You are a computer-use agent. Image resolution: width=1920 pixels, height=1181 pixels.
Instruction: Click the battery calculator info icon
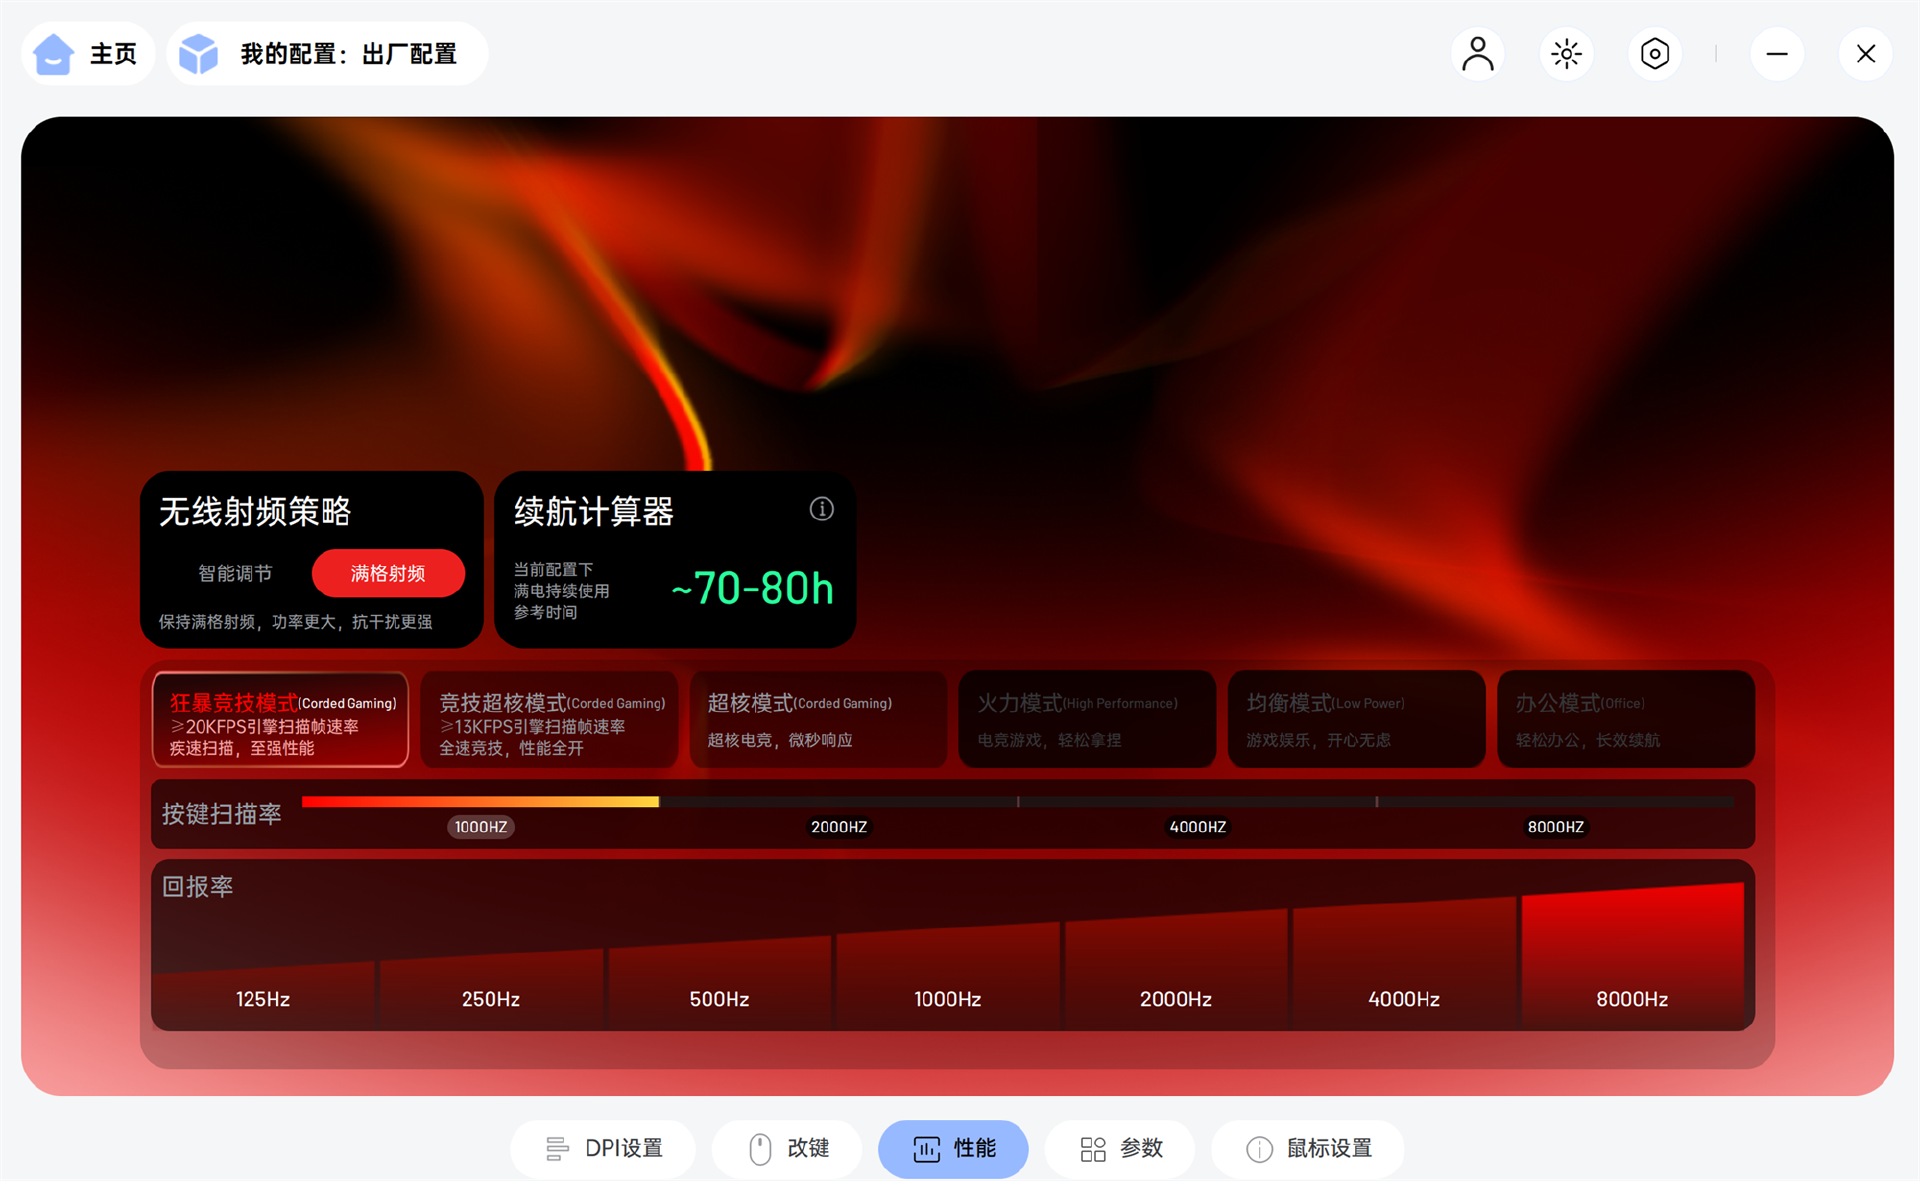tap(821, 509)
